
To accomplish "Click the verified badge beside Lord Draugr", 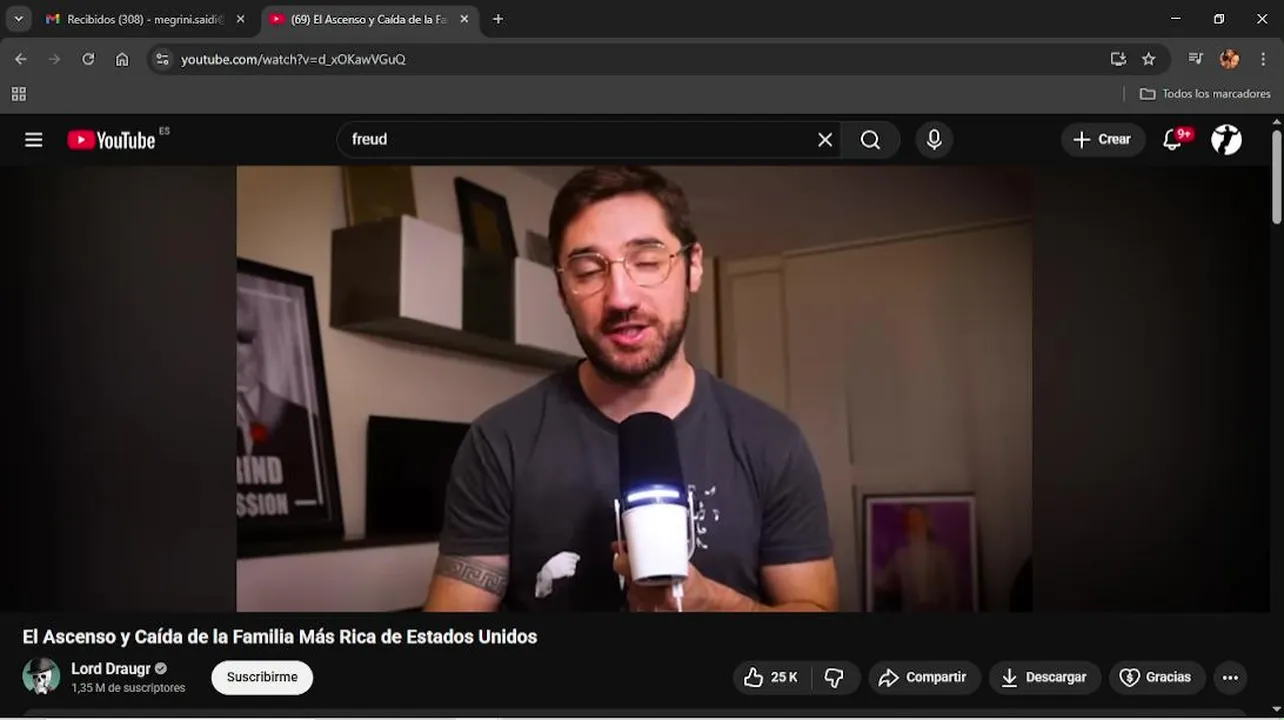I will point(161,669).
